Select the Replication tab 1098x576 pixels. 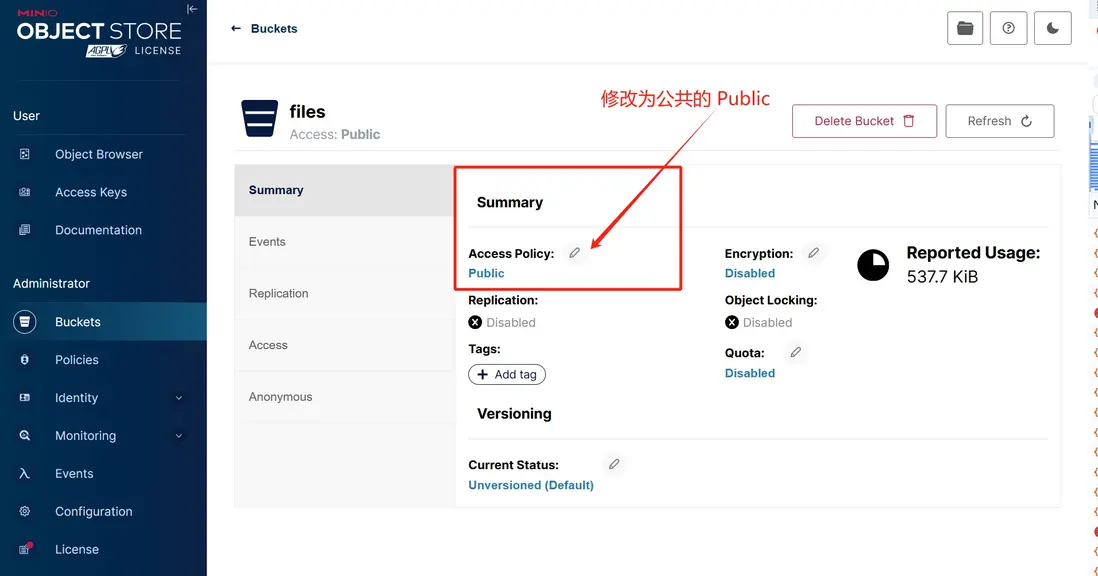pyautogui.click(x=278, y=294)
